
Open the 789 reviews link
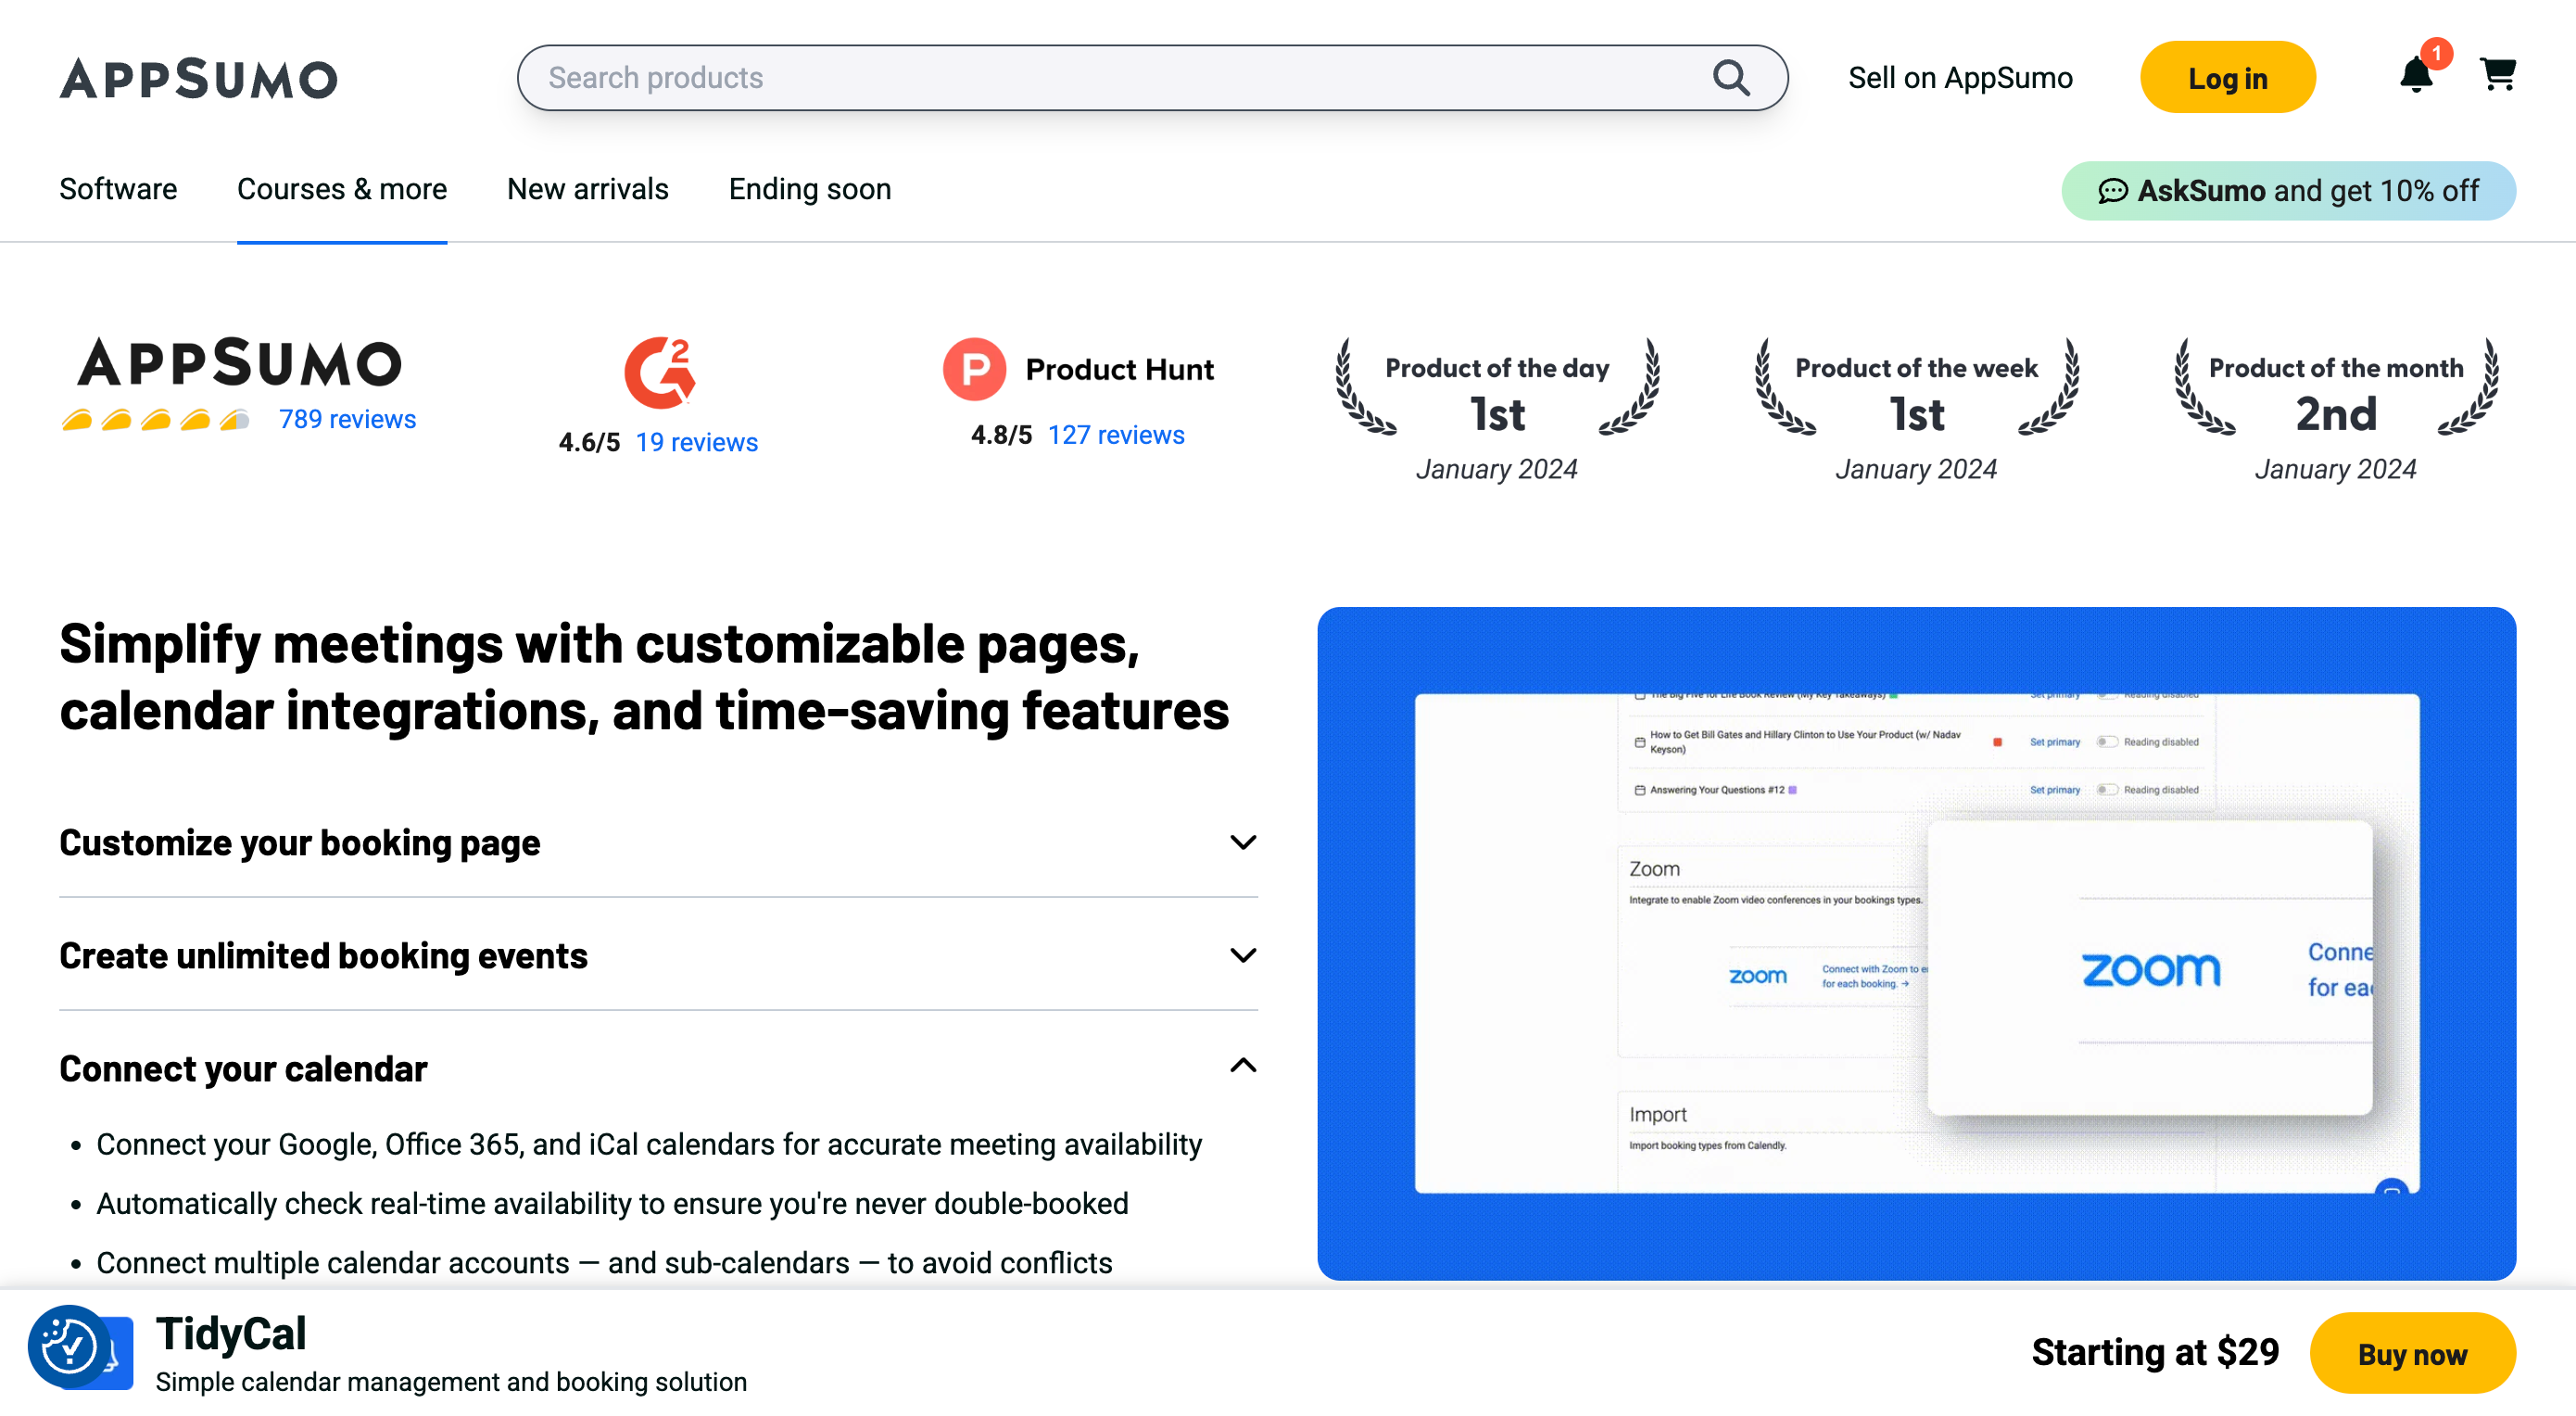point(347,419)
